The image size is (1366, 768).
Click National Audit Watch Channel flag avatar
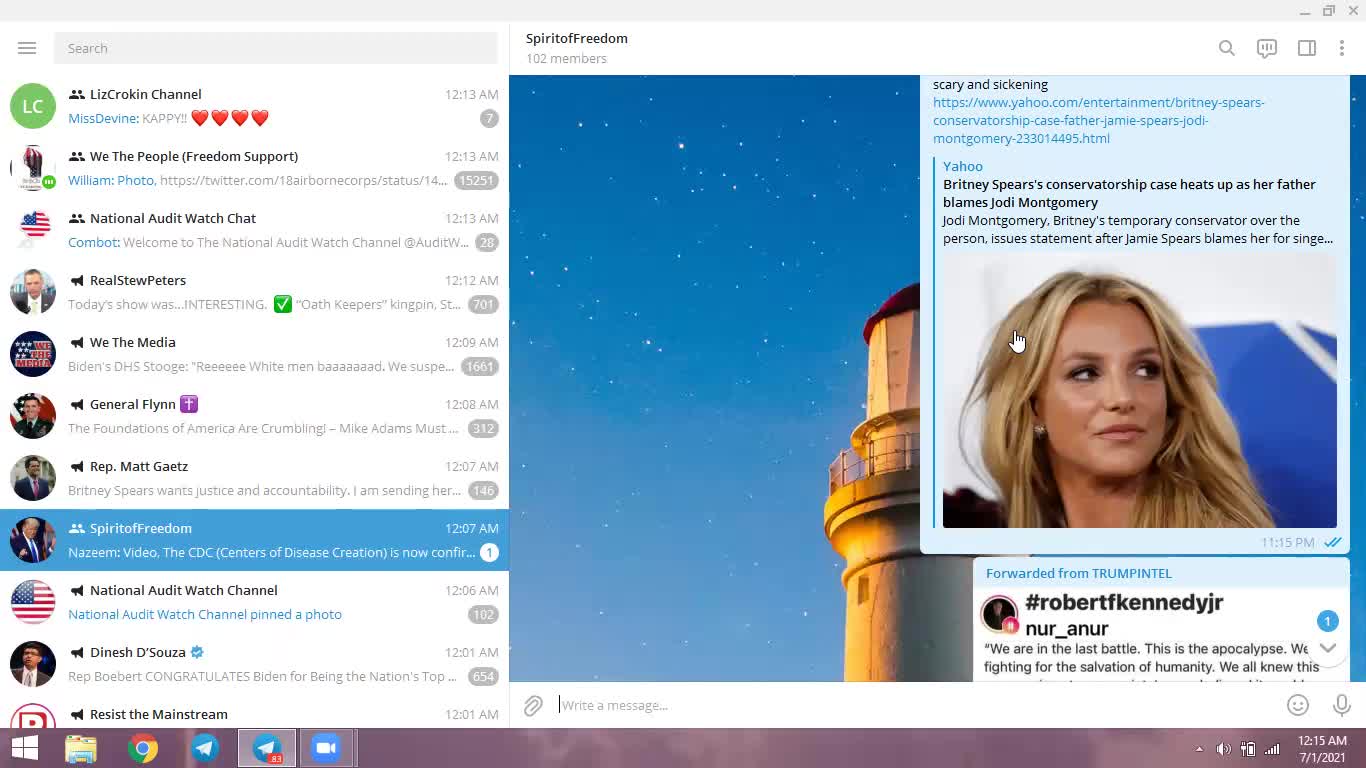coord(33,602)
